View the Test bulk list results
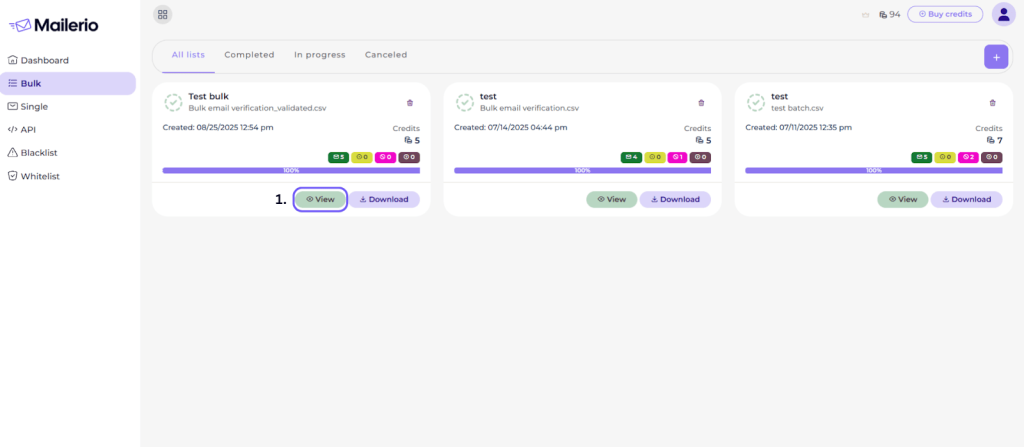Viewport: 1024px width, 447px height. 320,199
